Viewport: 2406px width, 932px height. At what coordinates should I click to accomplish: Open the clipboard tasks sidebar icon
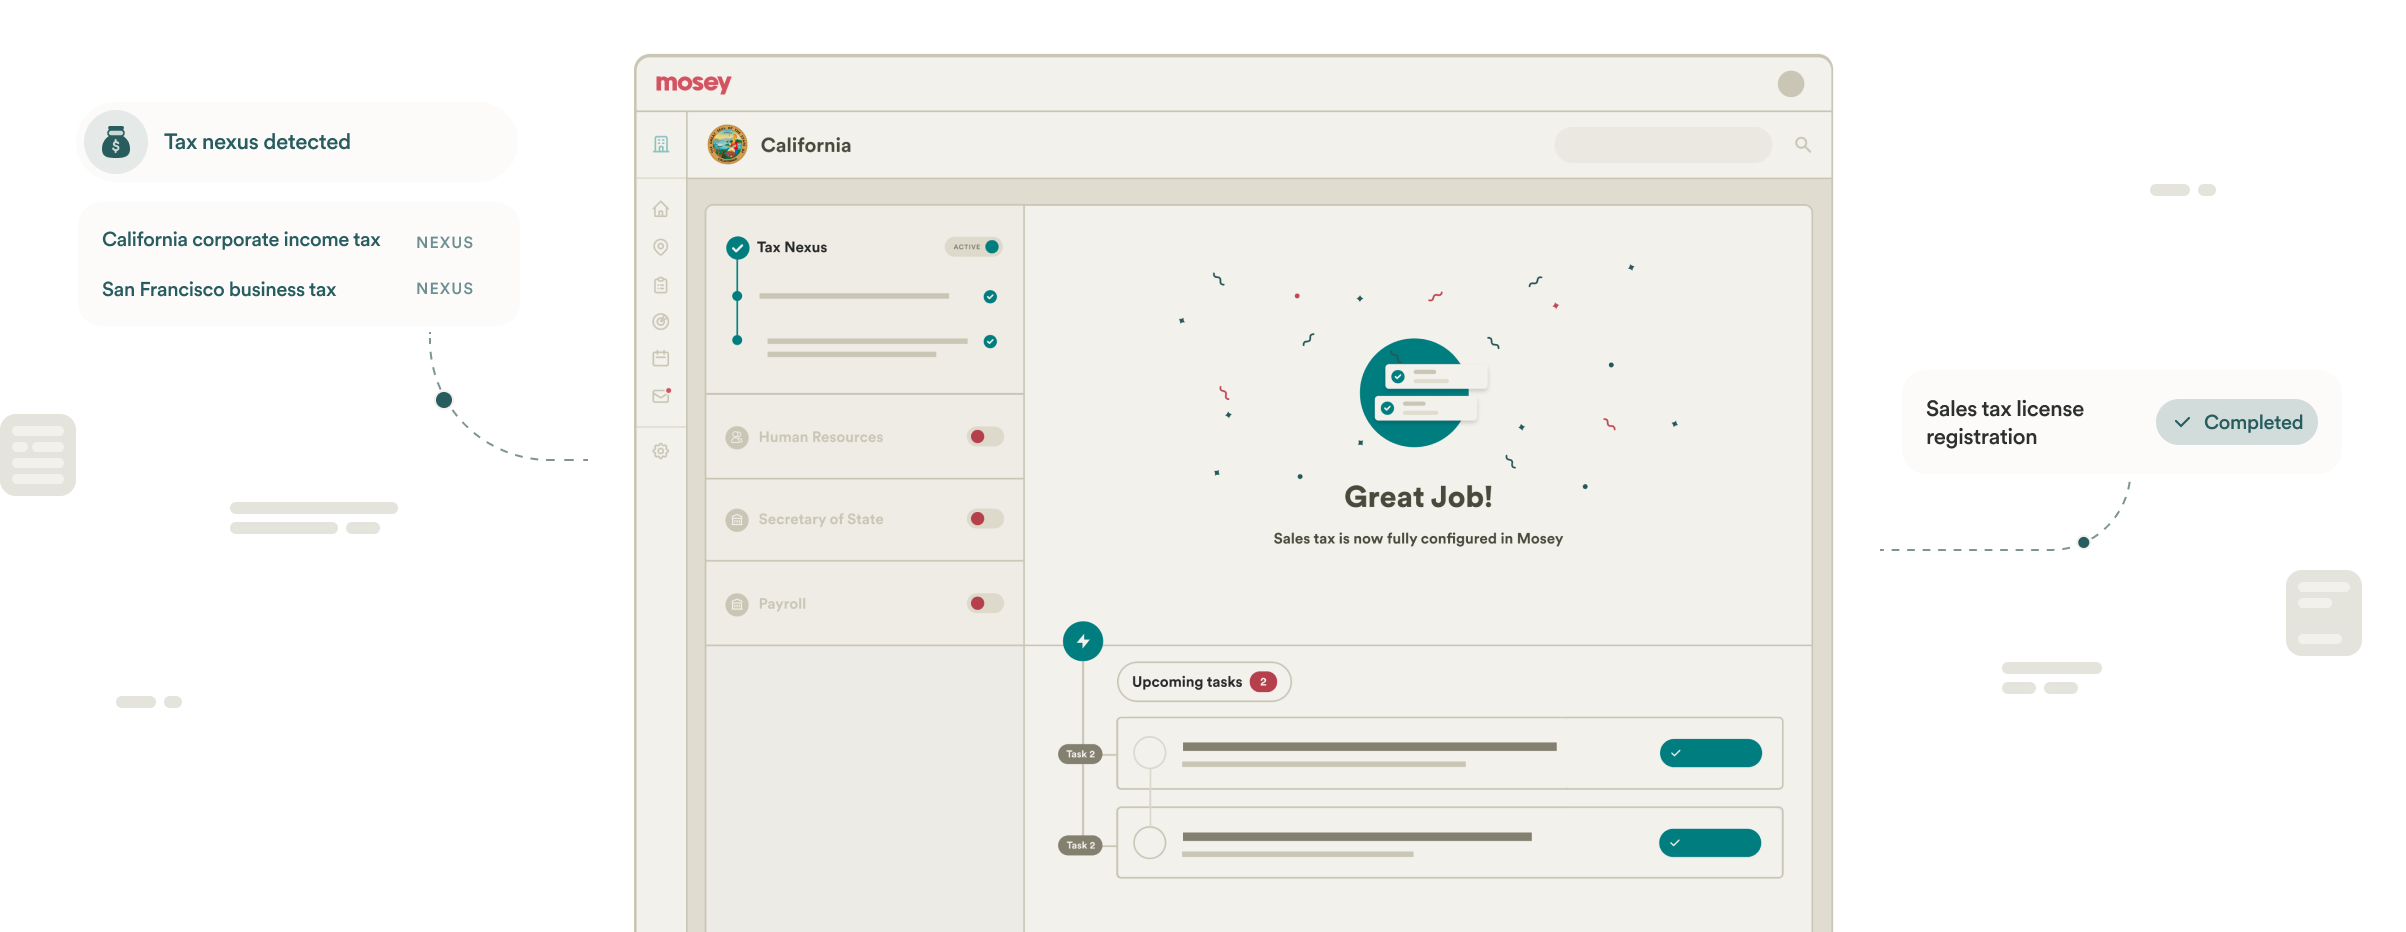[661, 285]
